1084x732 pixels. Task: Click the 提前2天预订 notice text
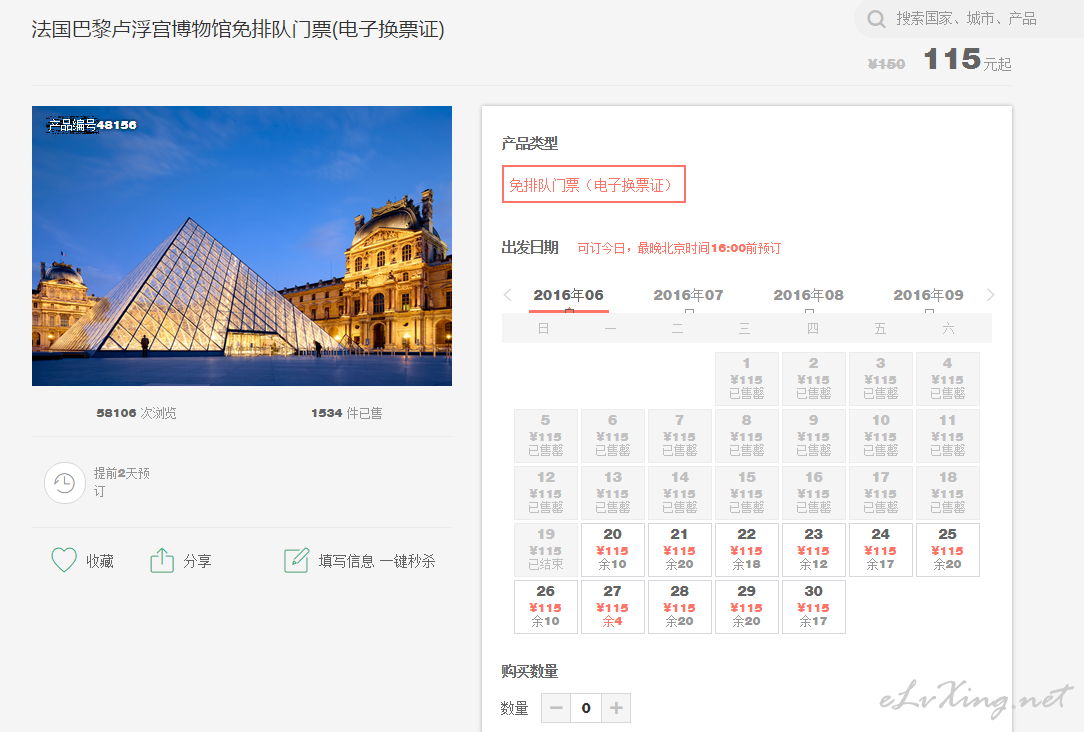click(x=122, y=482)
